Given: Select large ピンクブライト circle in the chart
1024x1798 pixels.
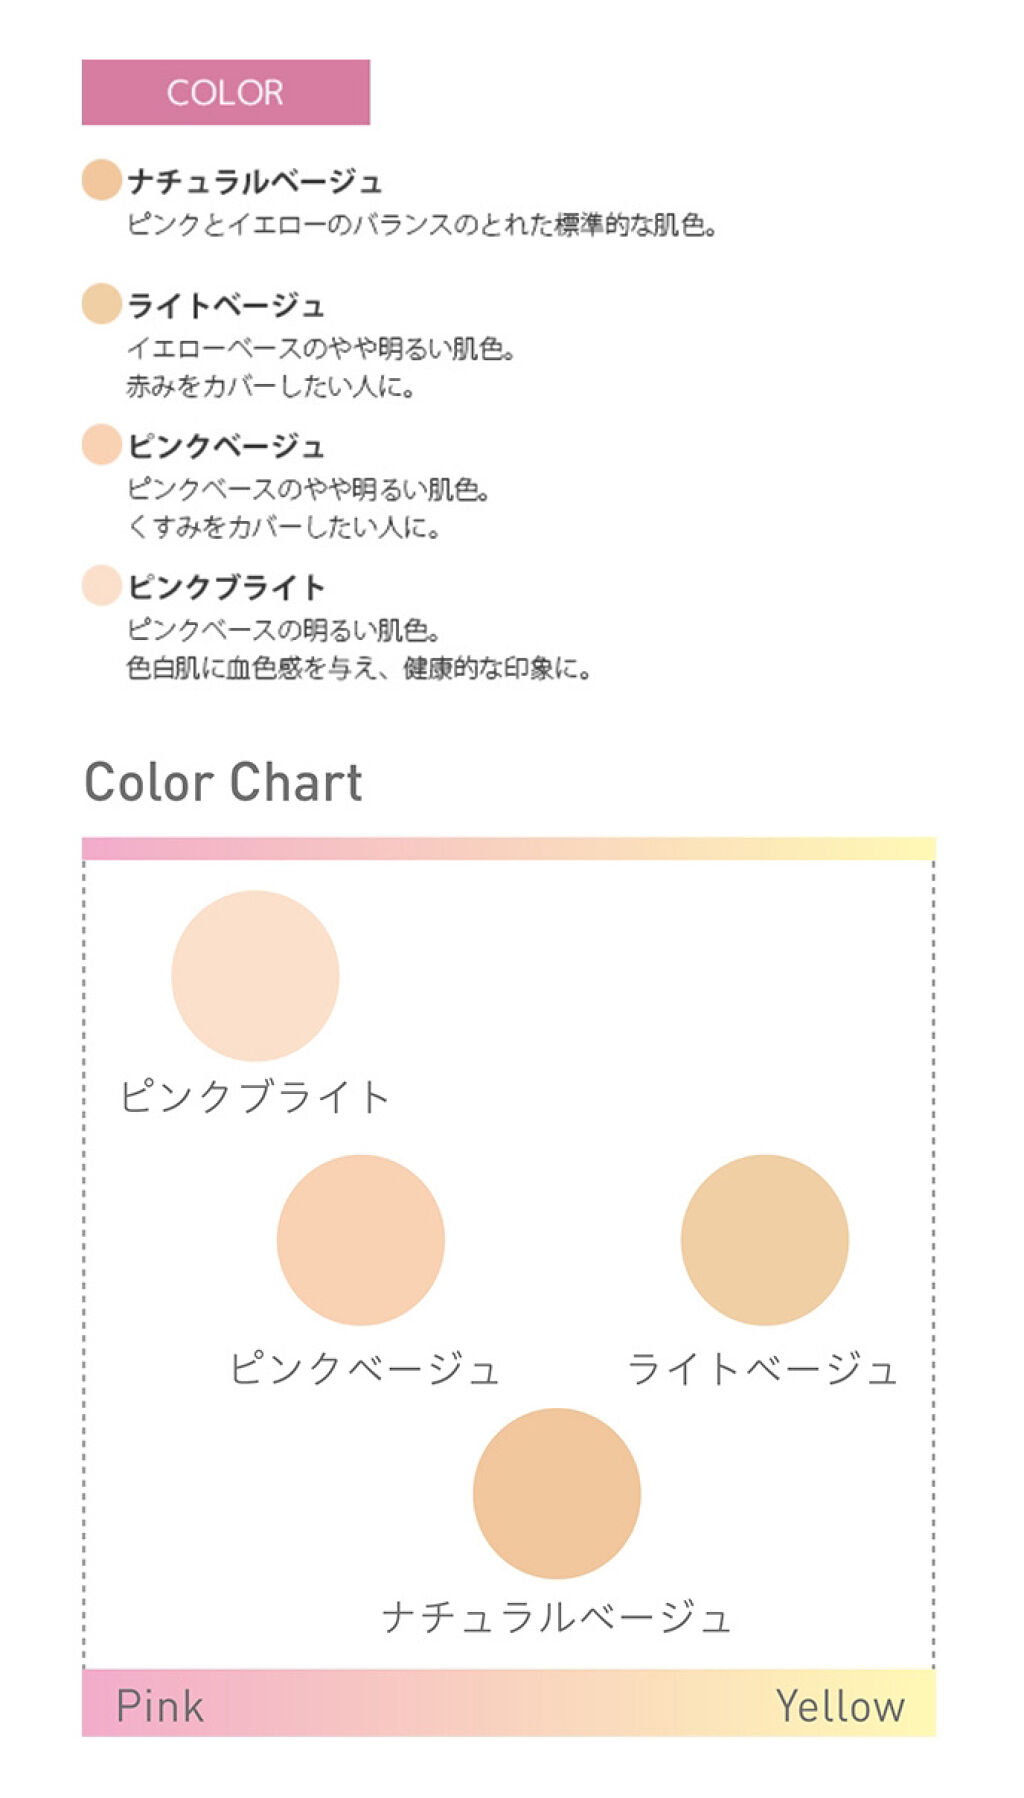Looking at the screenshot, I should click(255, 975).
